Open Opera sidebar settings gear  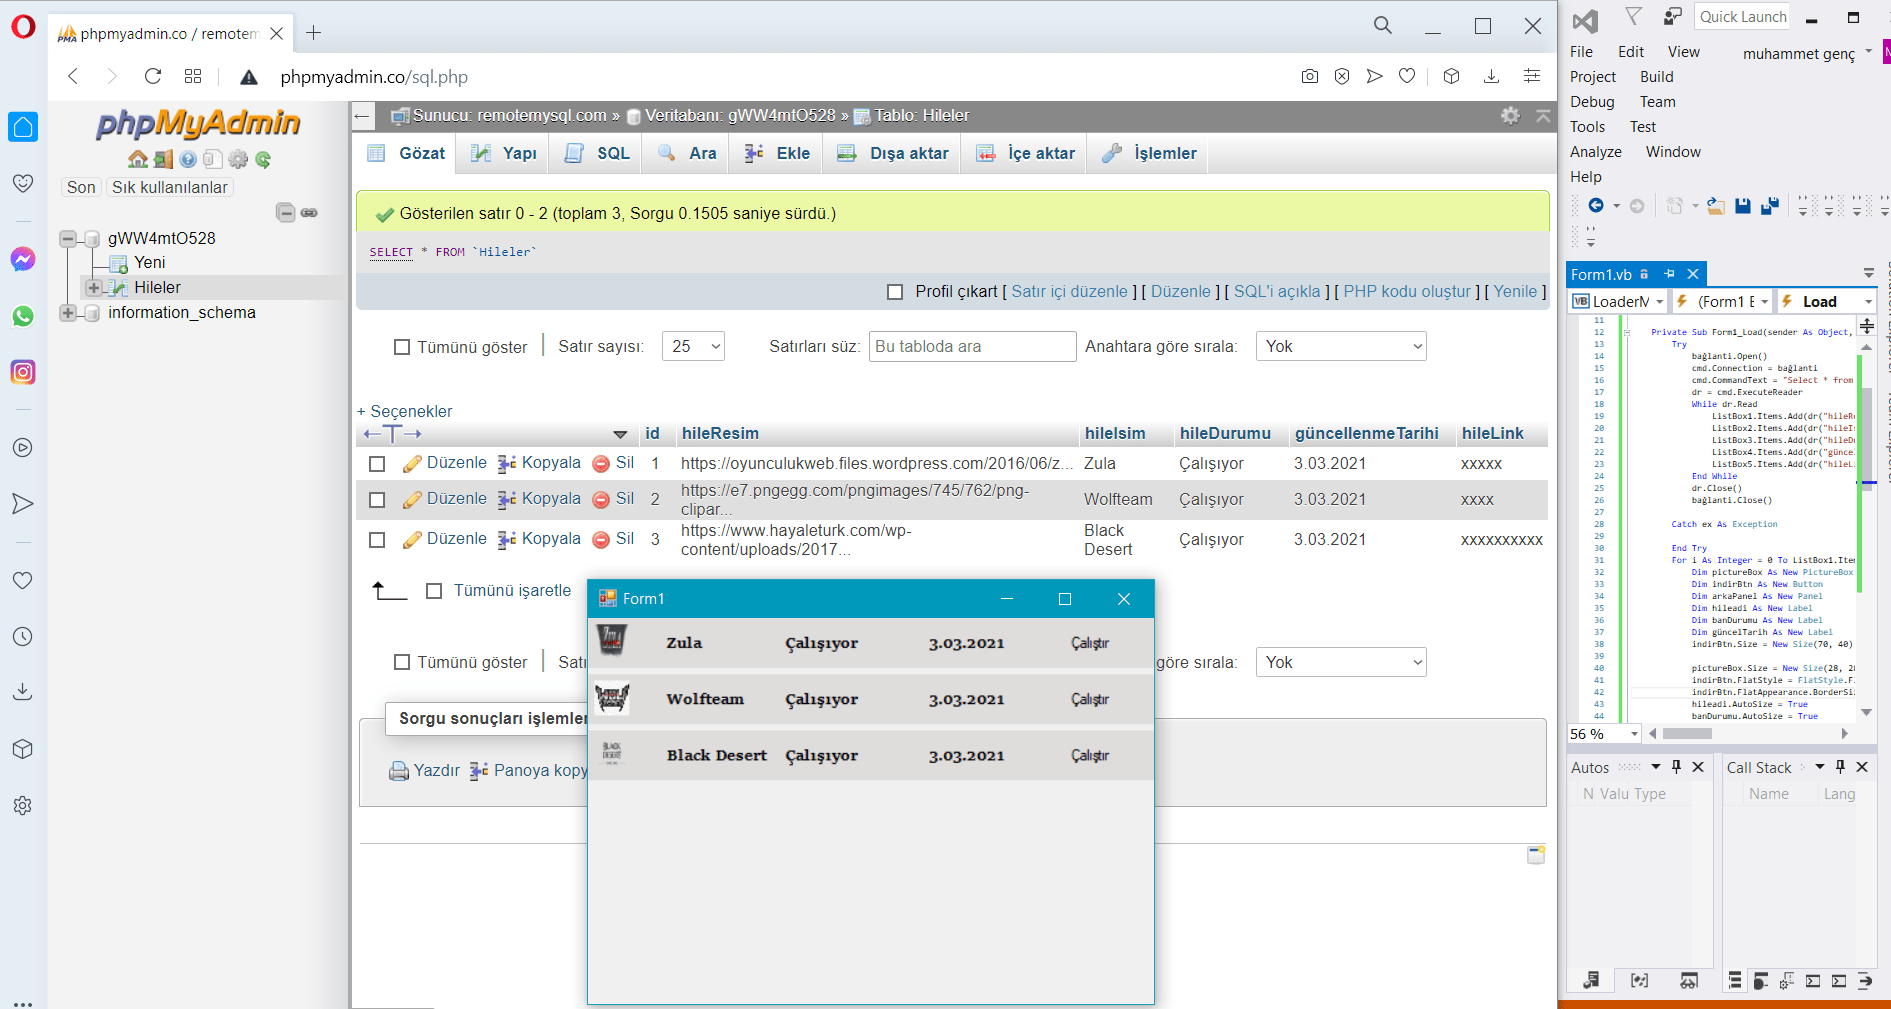pyautogui.click(x=23, y=805)
